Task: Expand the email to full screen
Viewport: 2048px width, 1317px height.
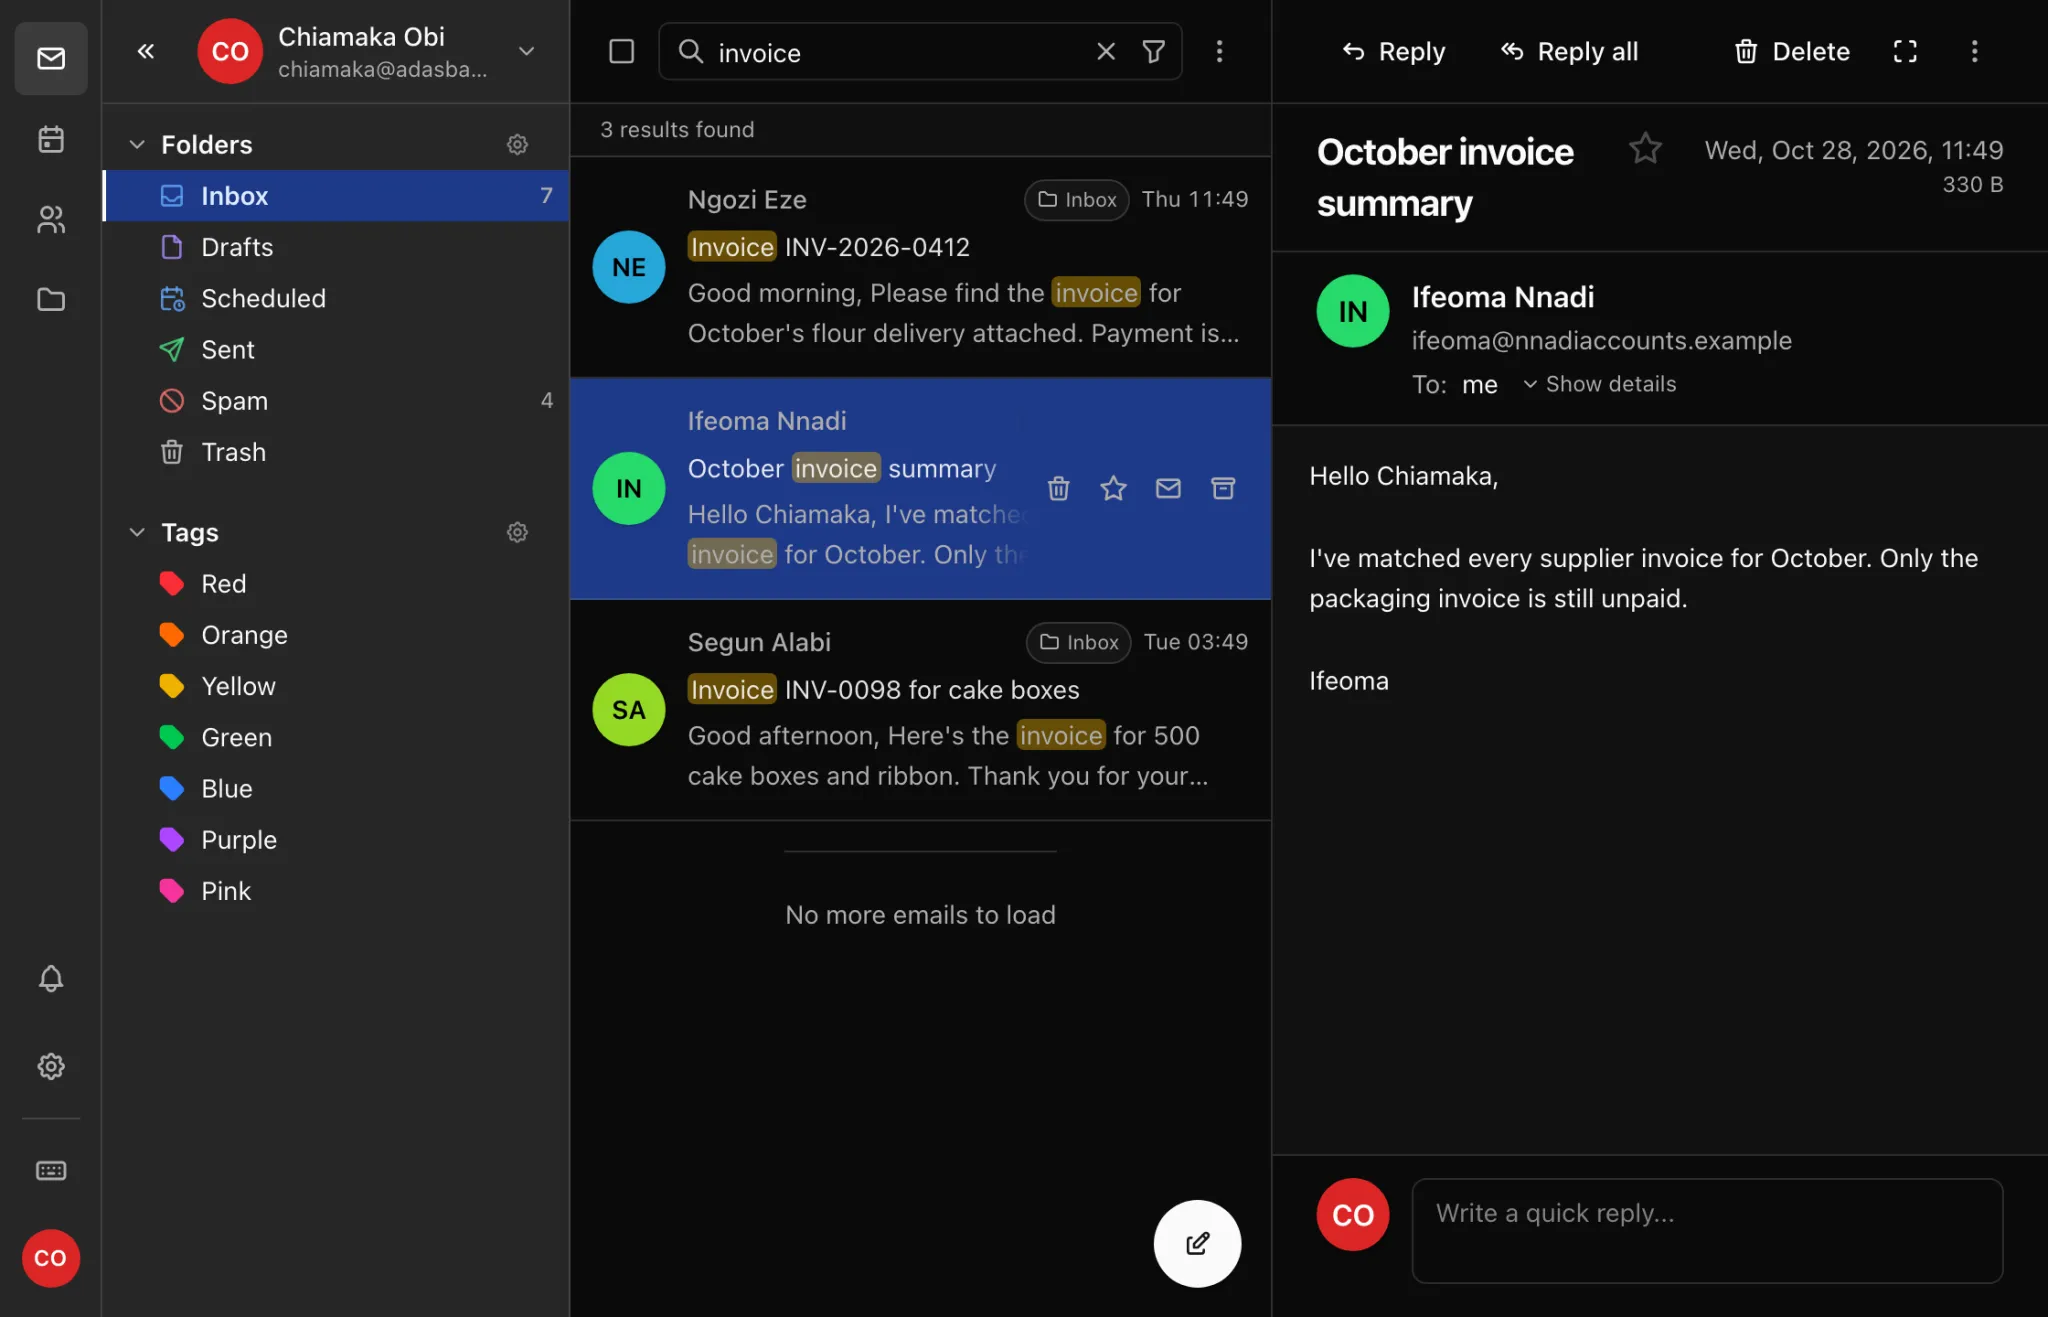Action: [1905, 51]
